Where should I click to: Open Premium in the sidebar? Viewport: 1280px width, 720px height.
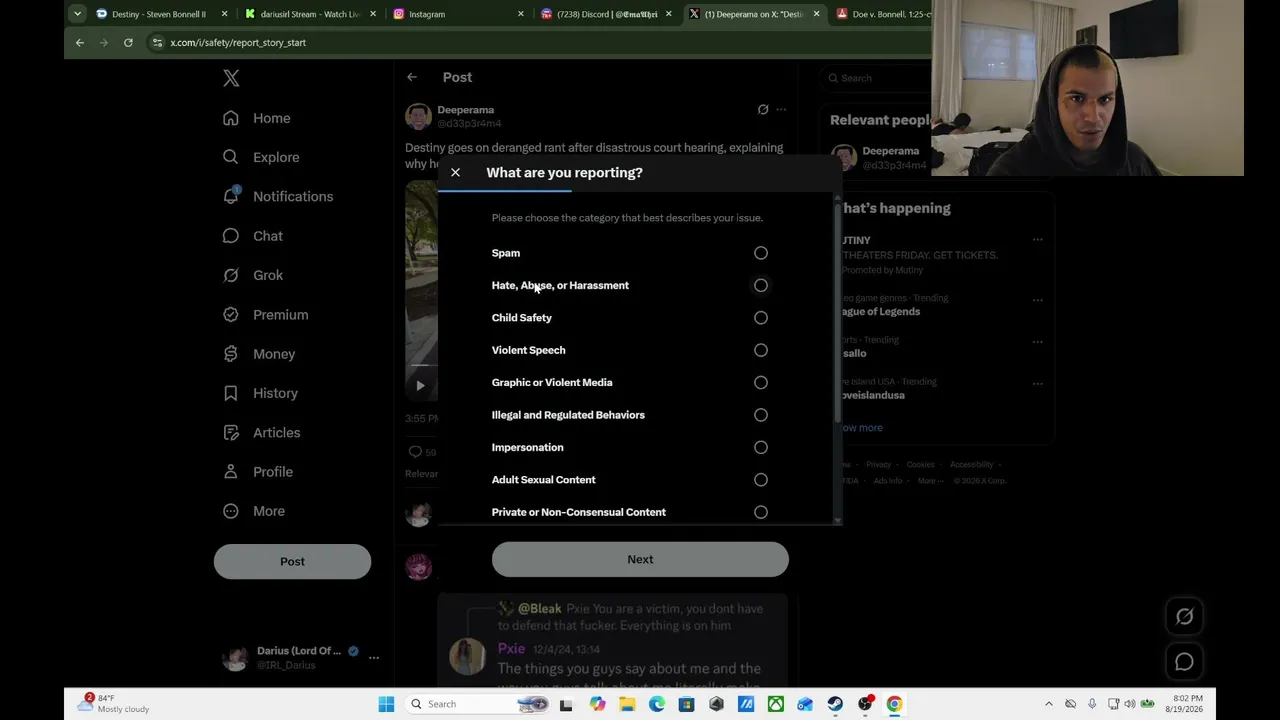(265, 315)
